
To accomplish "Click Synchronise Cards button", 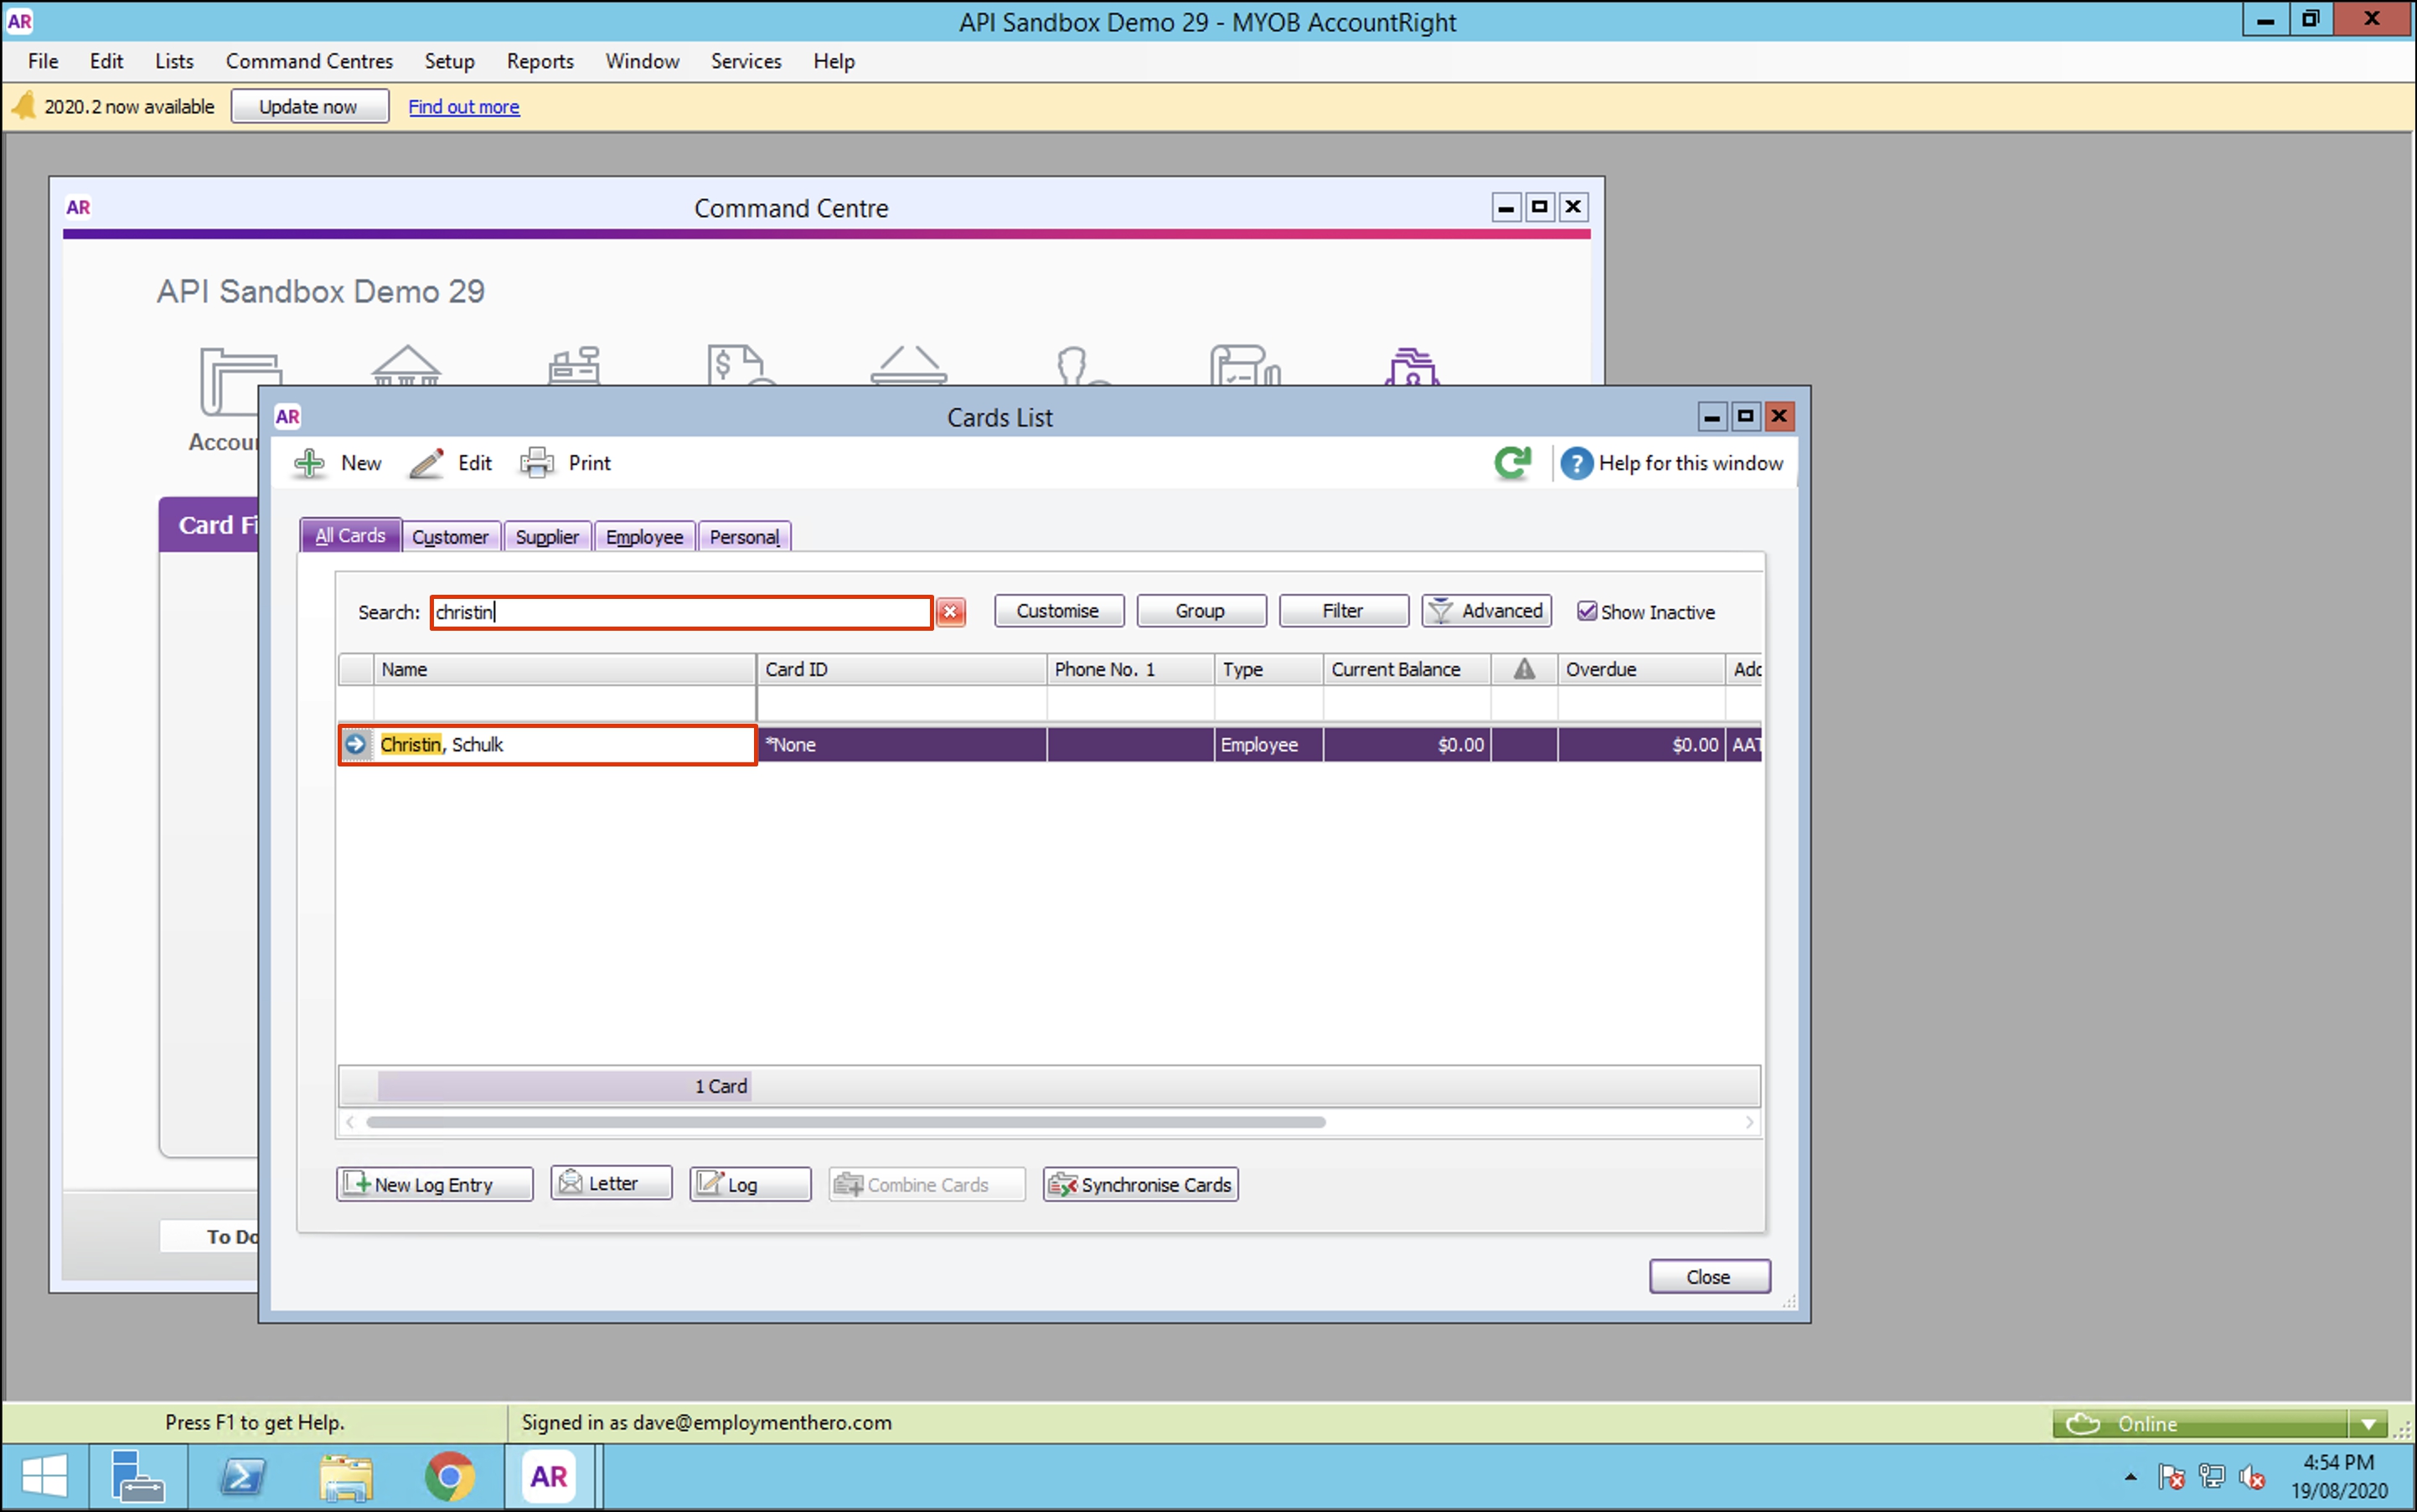I will click(x=1140, y=1184).
